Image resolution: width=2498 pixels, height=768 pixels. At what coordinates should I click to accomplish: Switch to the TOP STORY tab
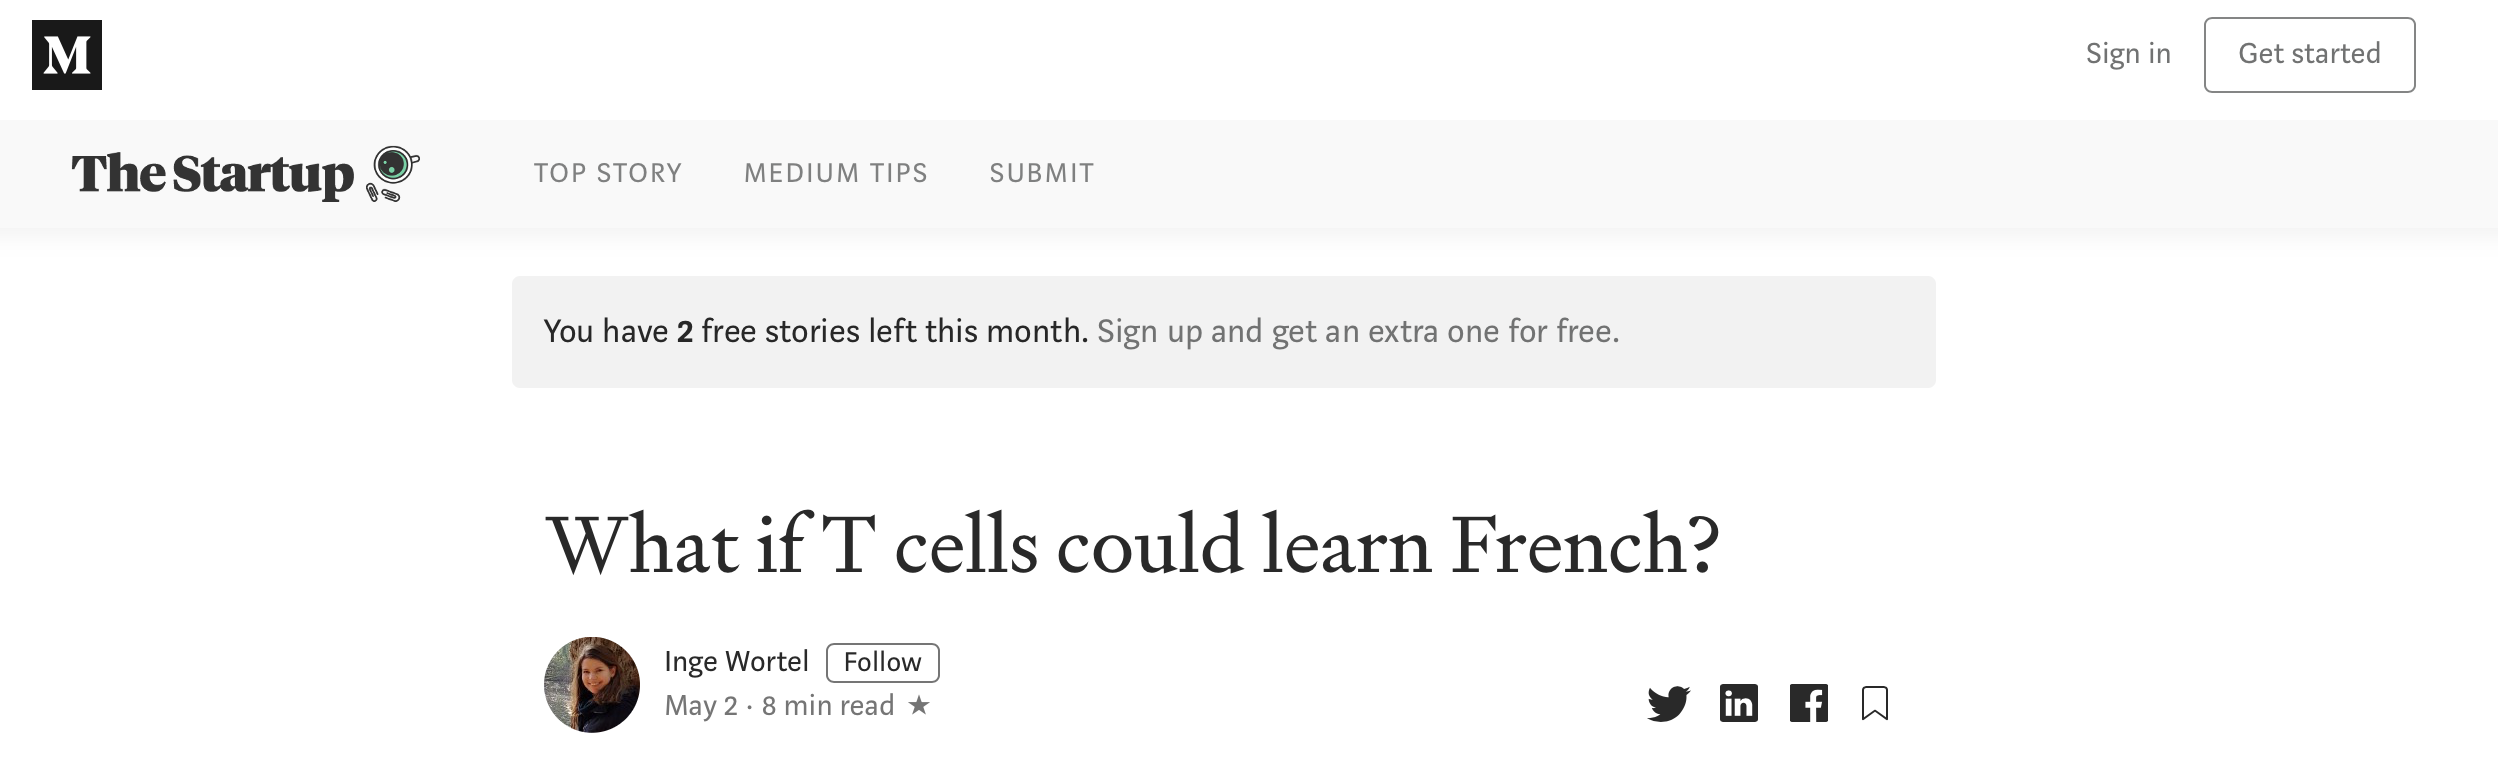click(x=607, y=173)
